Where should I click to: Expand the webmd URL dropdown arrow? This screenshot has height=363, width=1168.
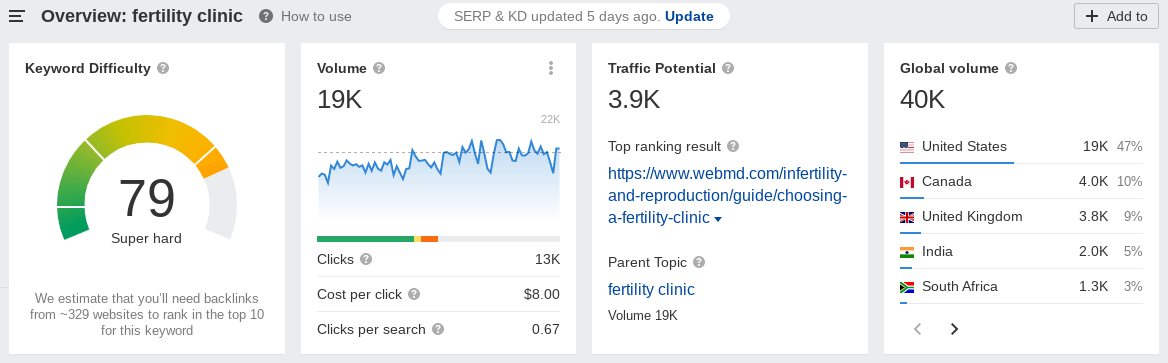[x=718, y=219]
